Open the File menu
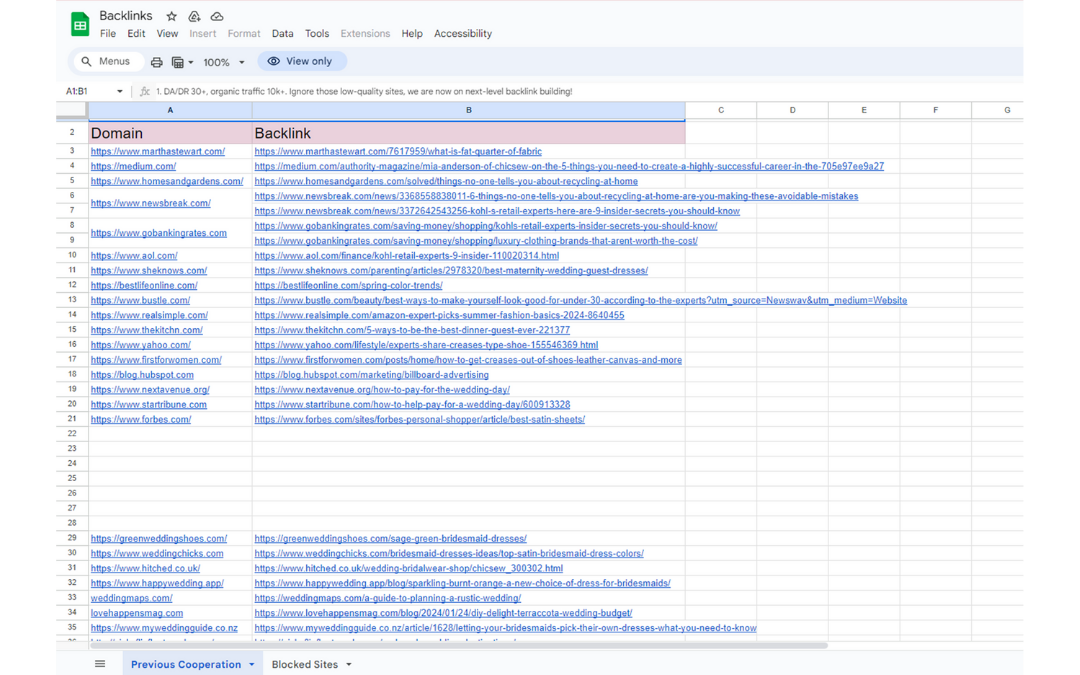This screenshot has height=675, width=1080. 107,33
